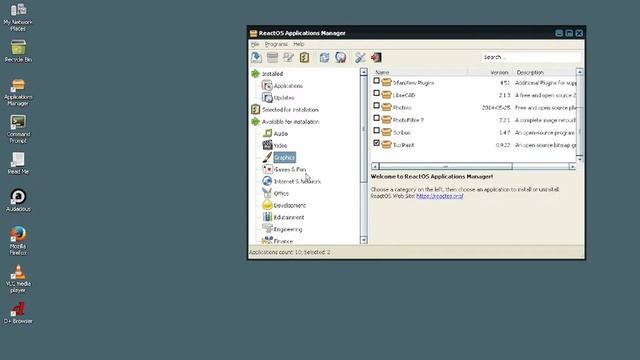This screenshot has width=640, height=360.
Task: Click the Modify toolbar icon
Action: point(288,57)
